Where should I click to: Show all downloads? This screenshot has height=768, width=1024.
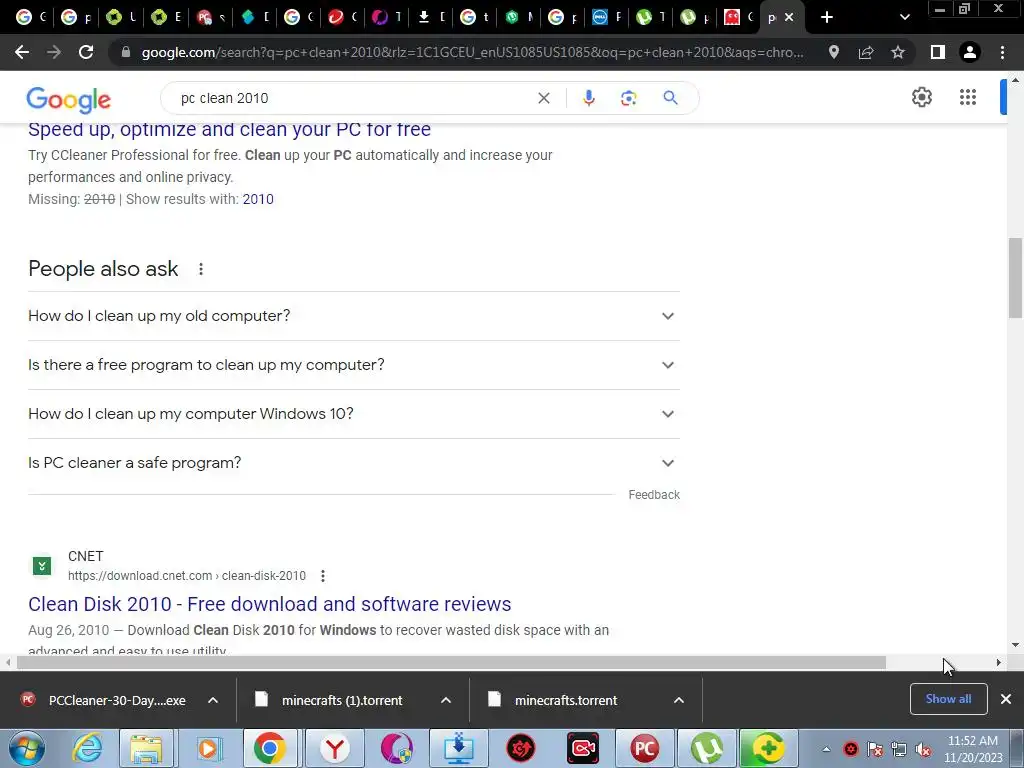948,699
